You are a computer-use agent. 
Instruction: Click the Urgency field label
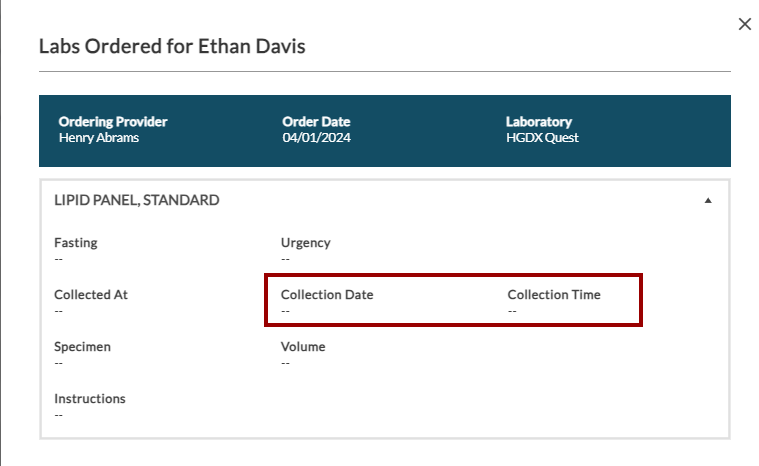click(306, 243)
